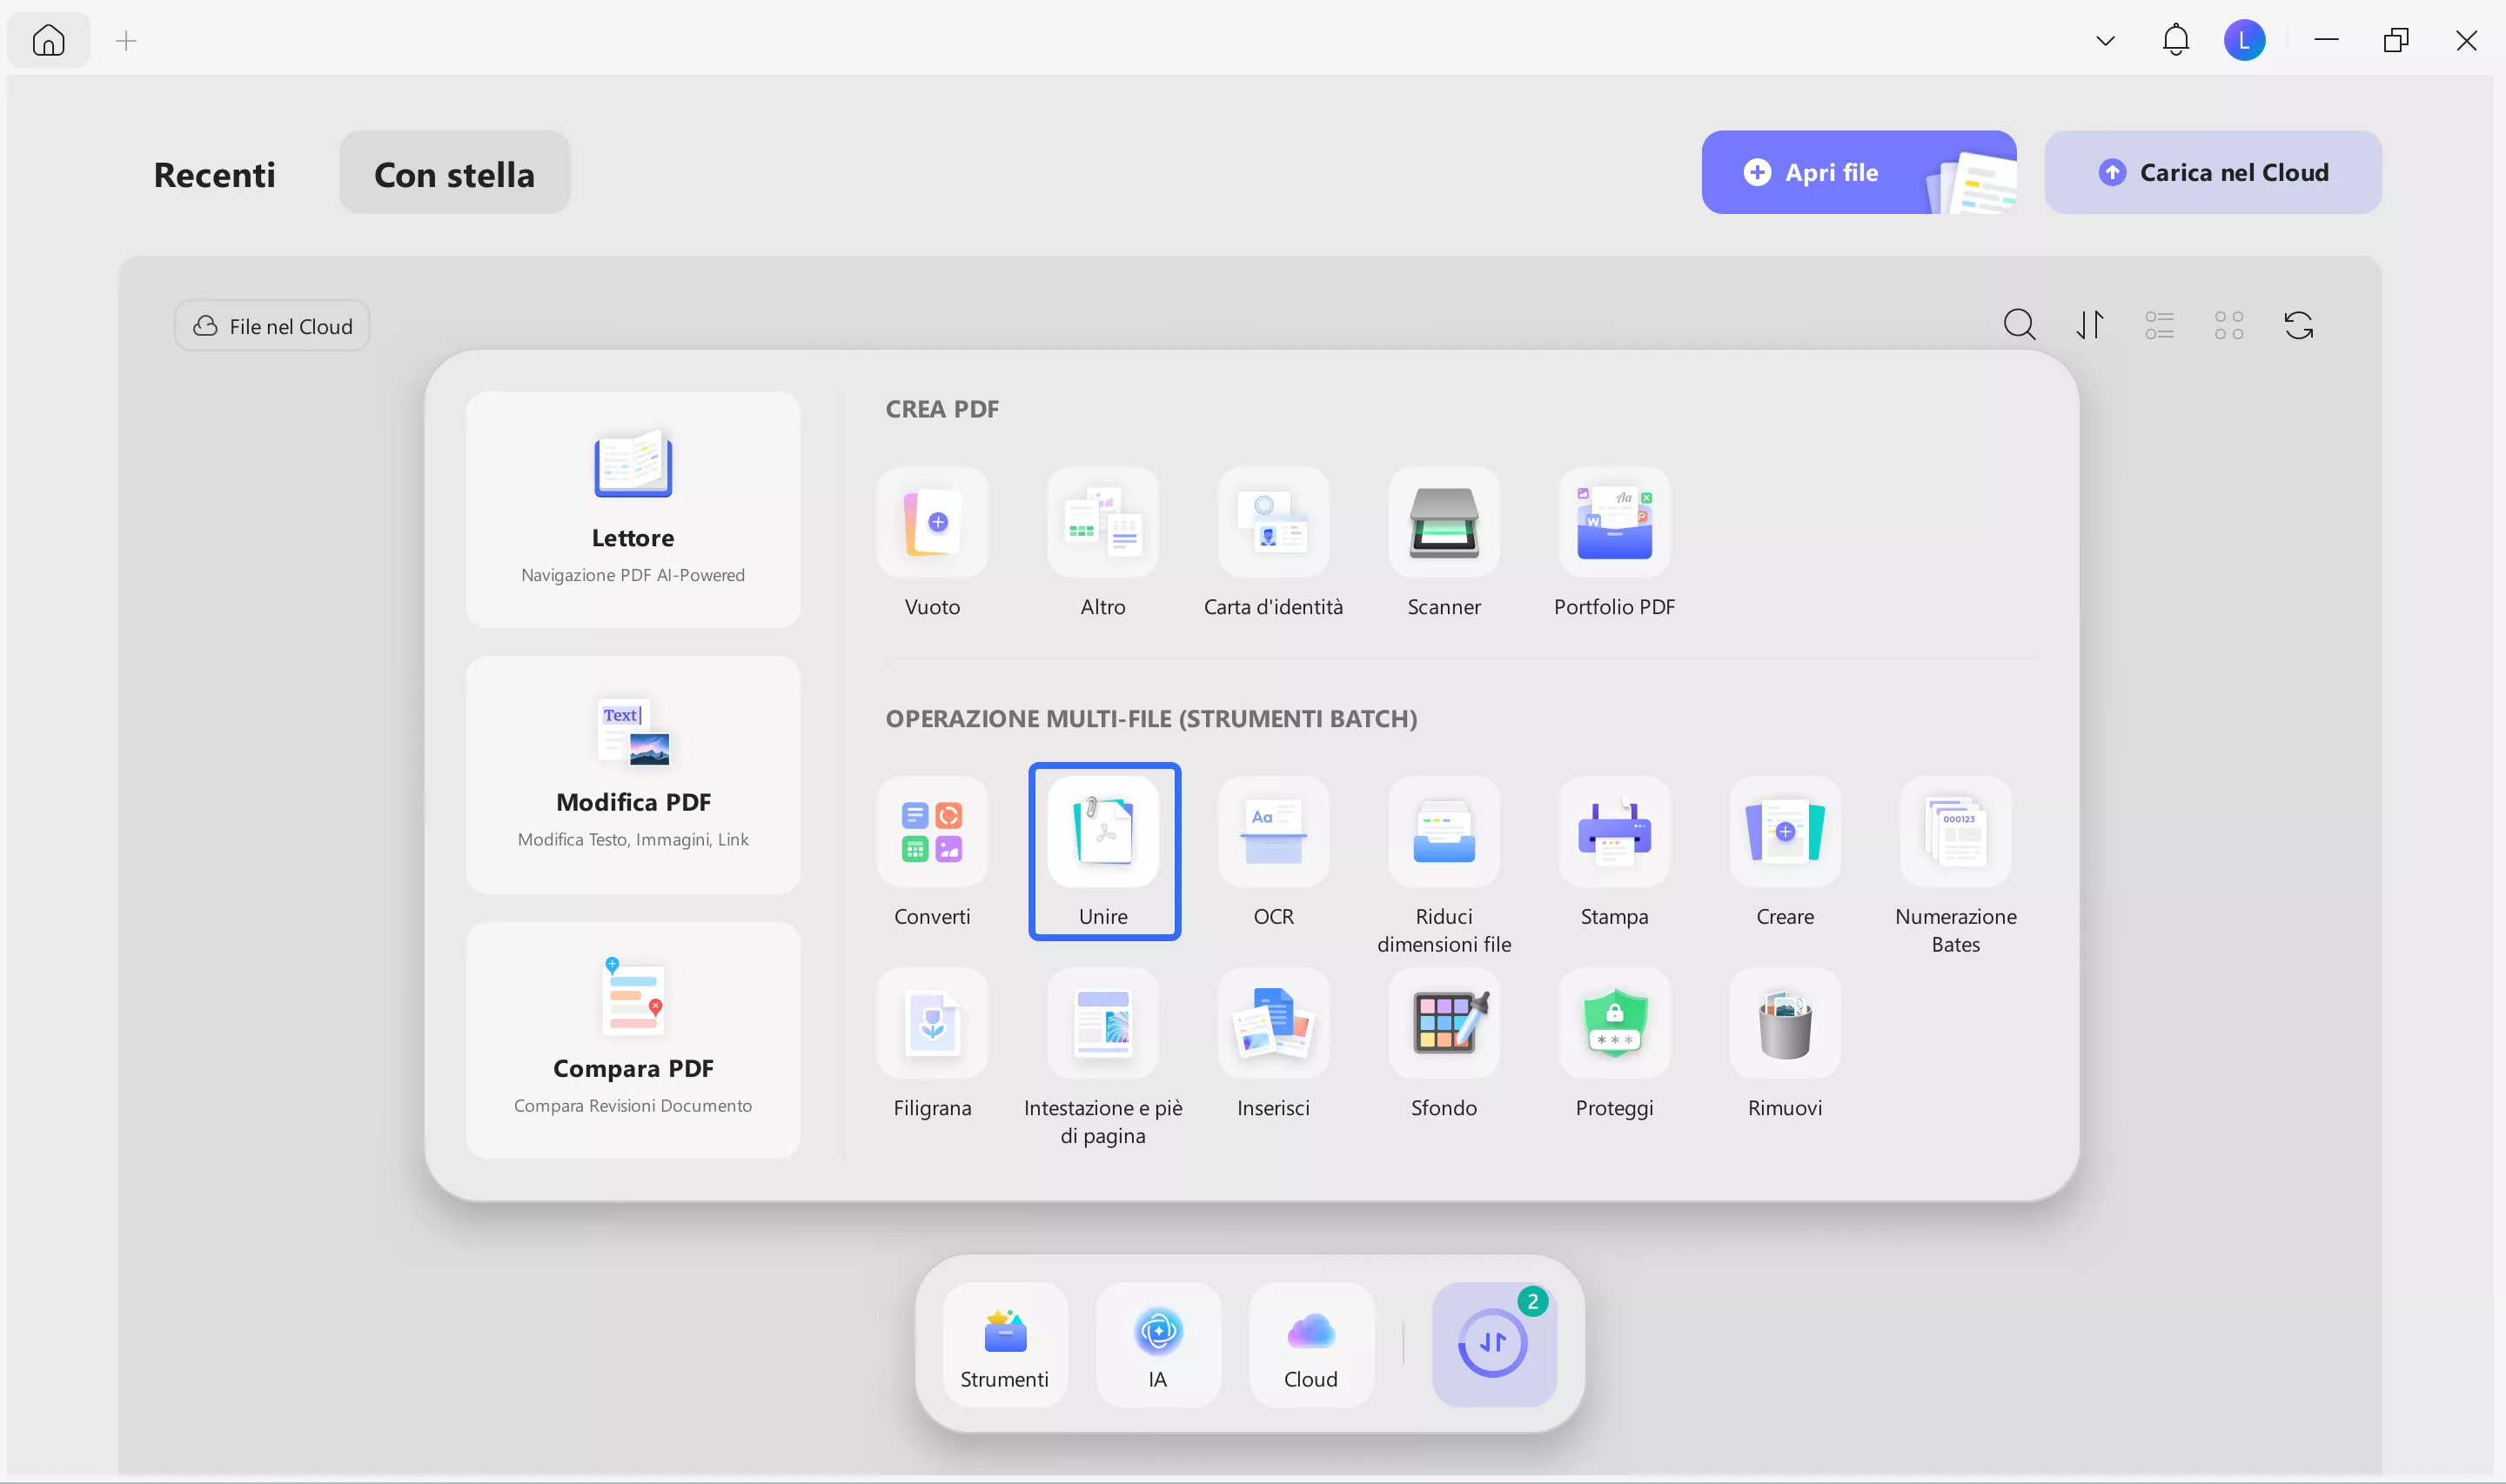Open the Carta d'identità creator
The width and height of the screenshot is (2506, 1484).
[x=1273, y=523]
